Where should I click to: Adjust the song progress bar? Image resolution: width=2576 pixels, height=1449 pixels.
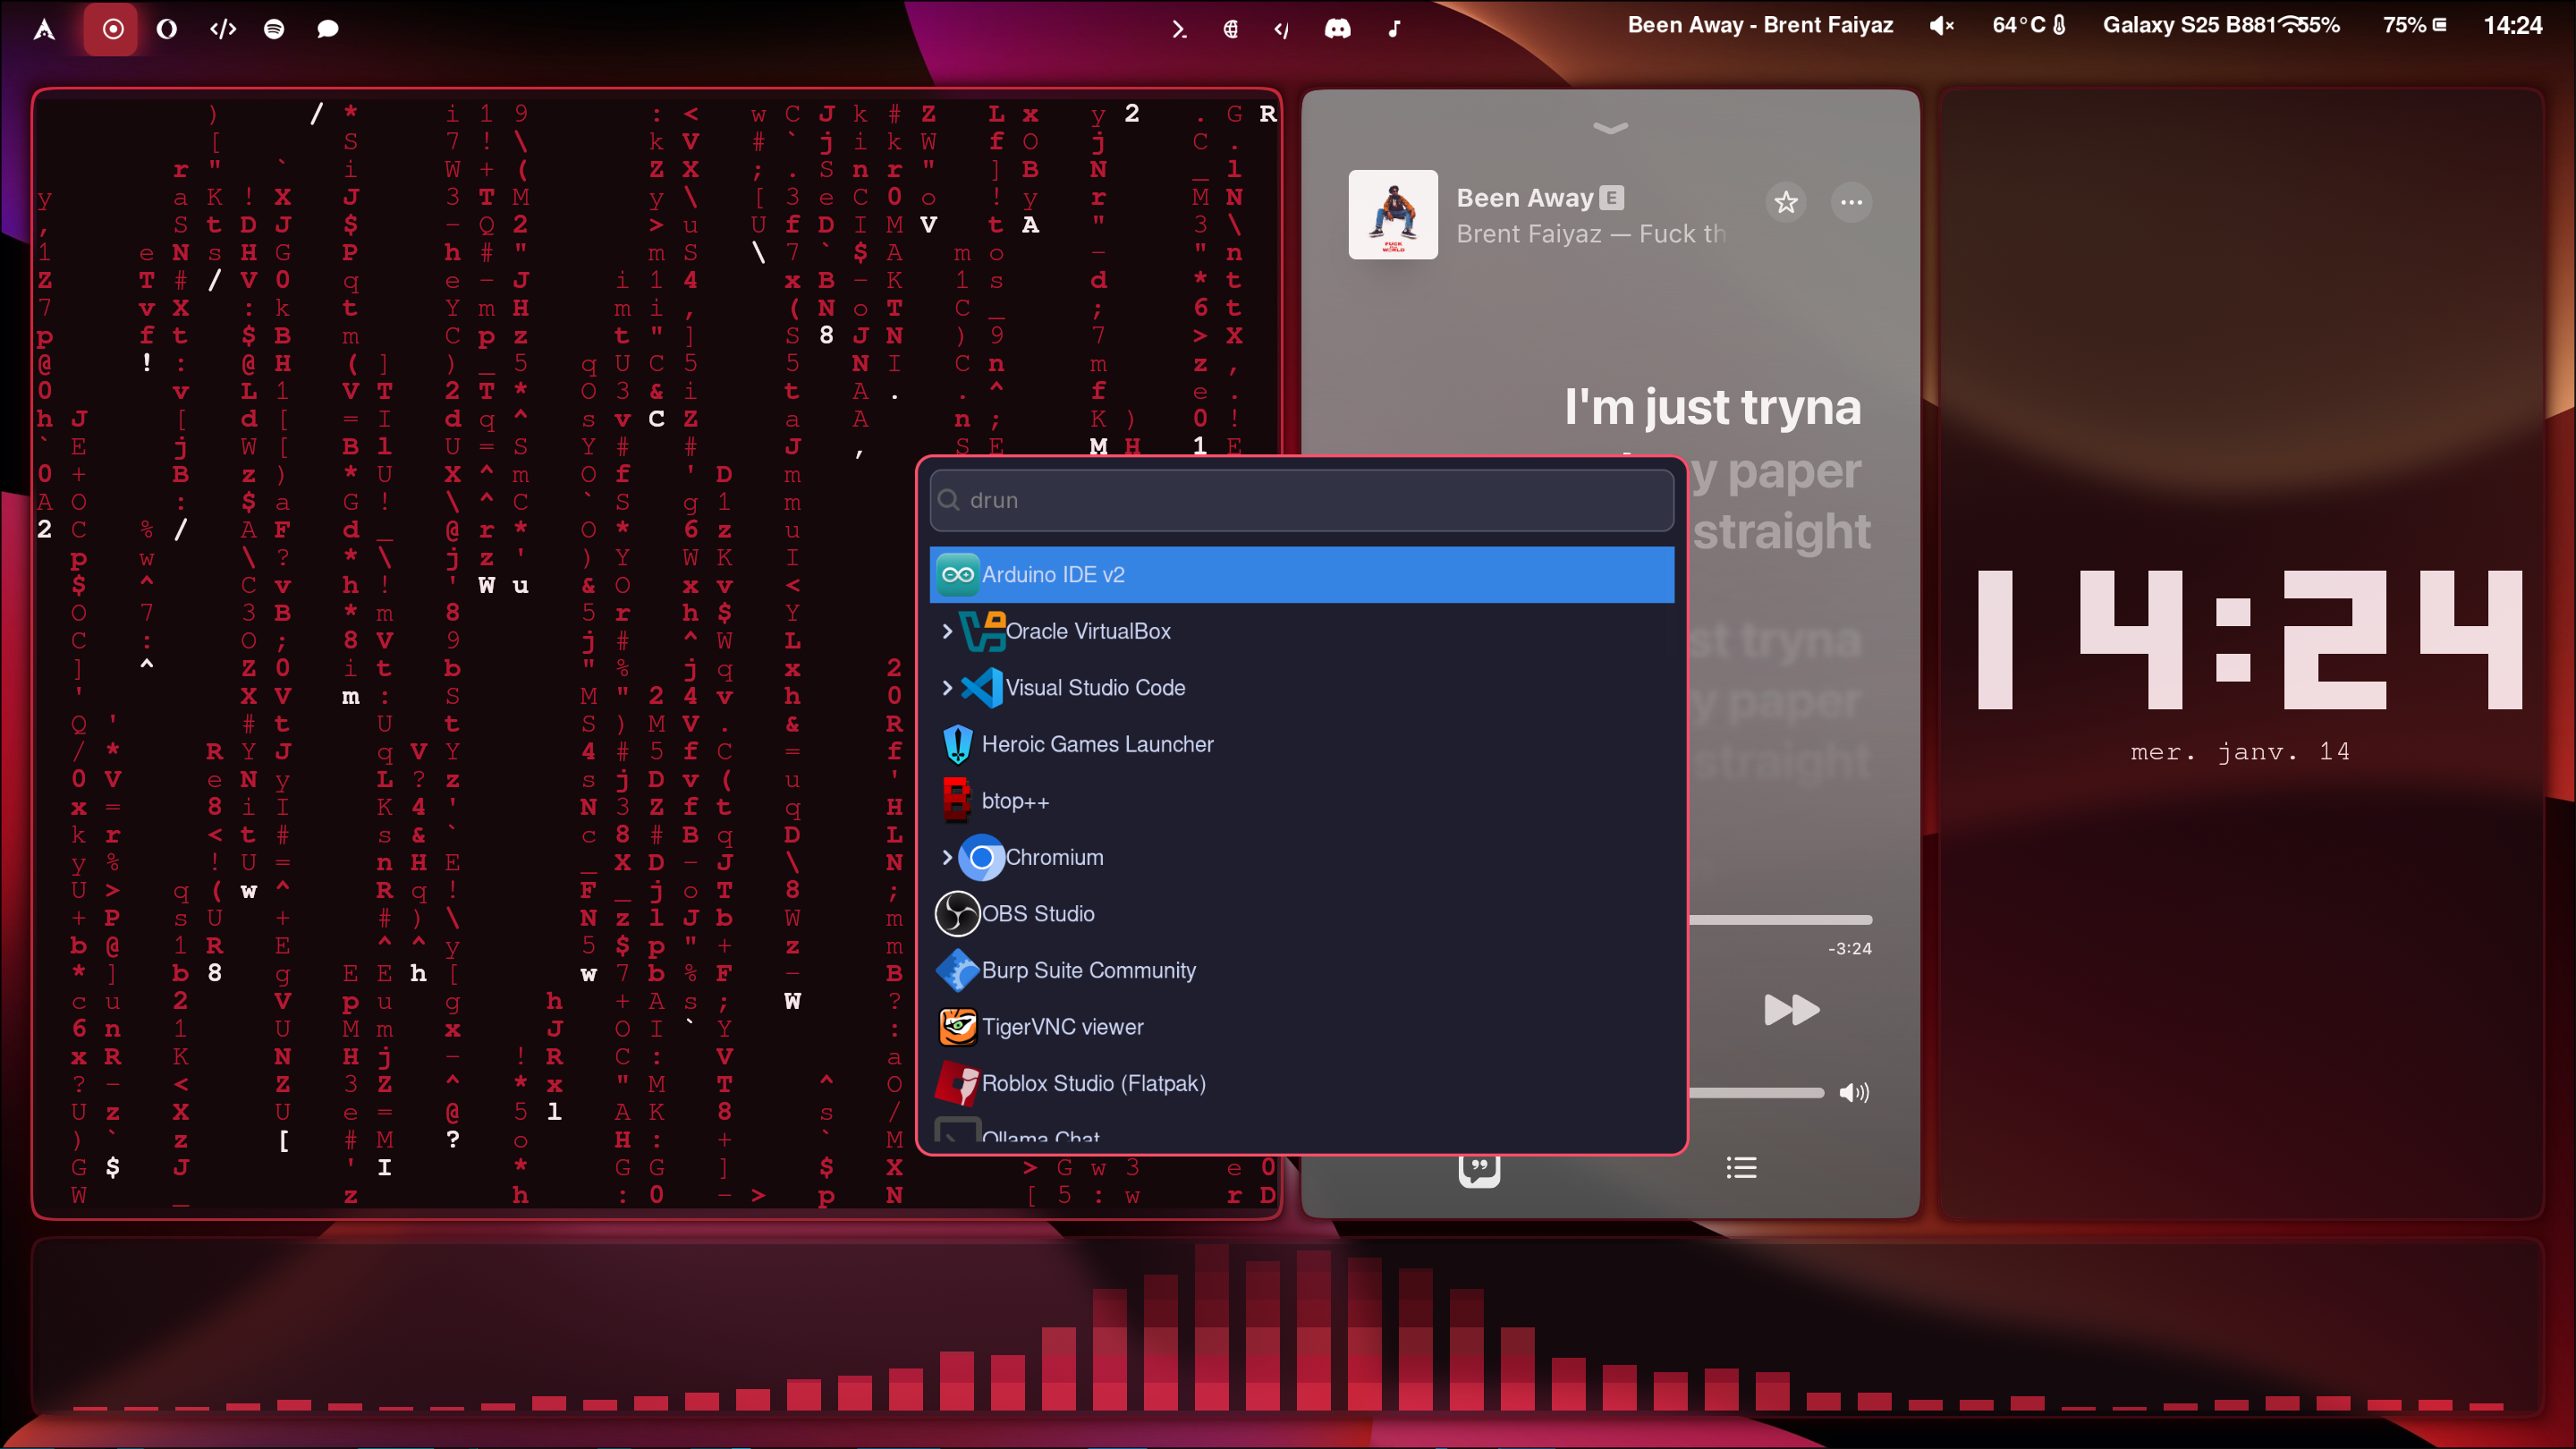[x=1780, y=920]
